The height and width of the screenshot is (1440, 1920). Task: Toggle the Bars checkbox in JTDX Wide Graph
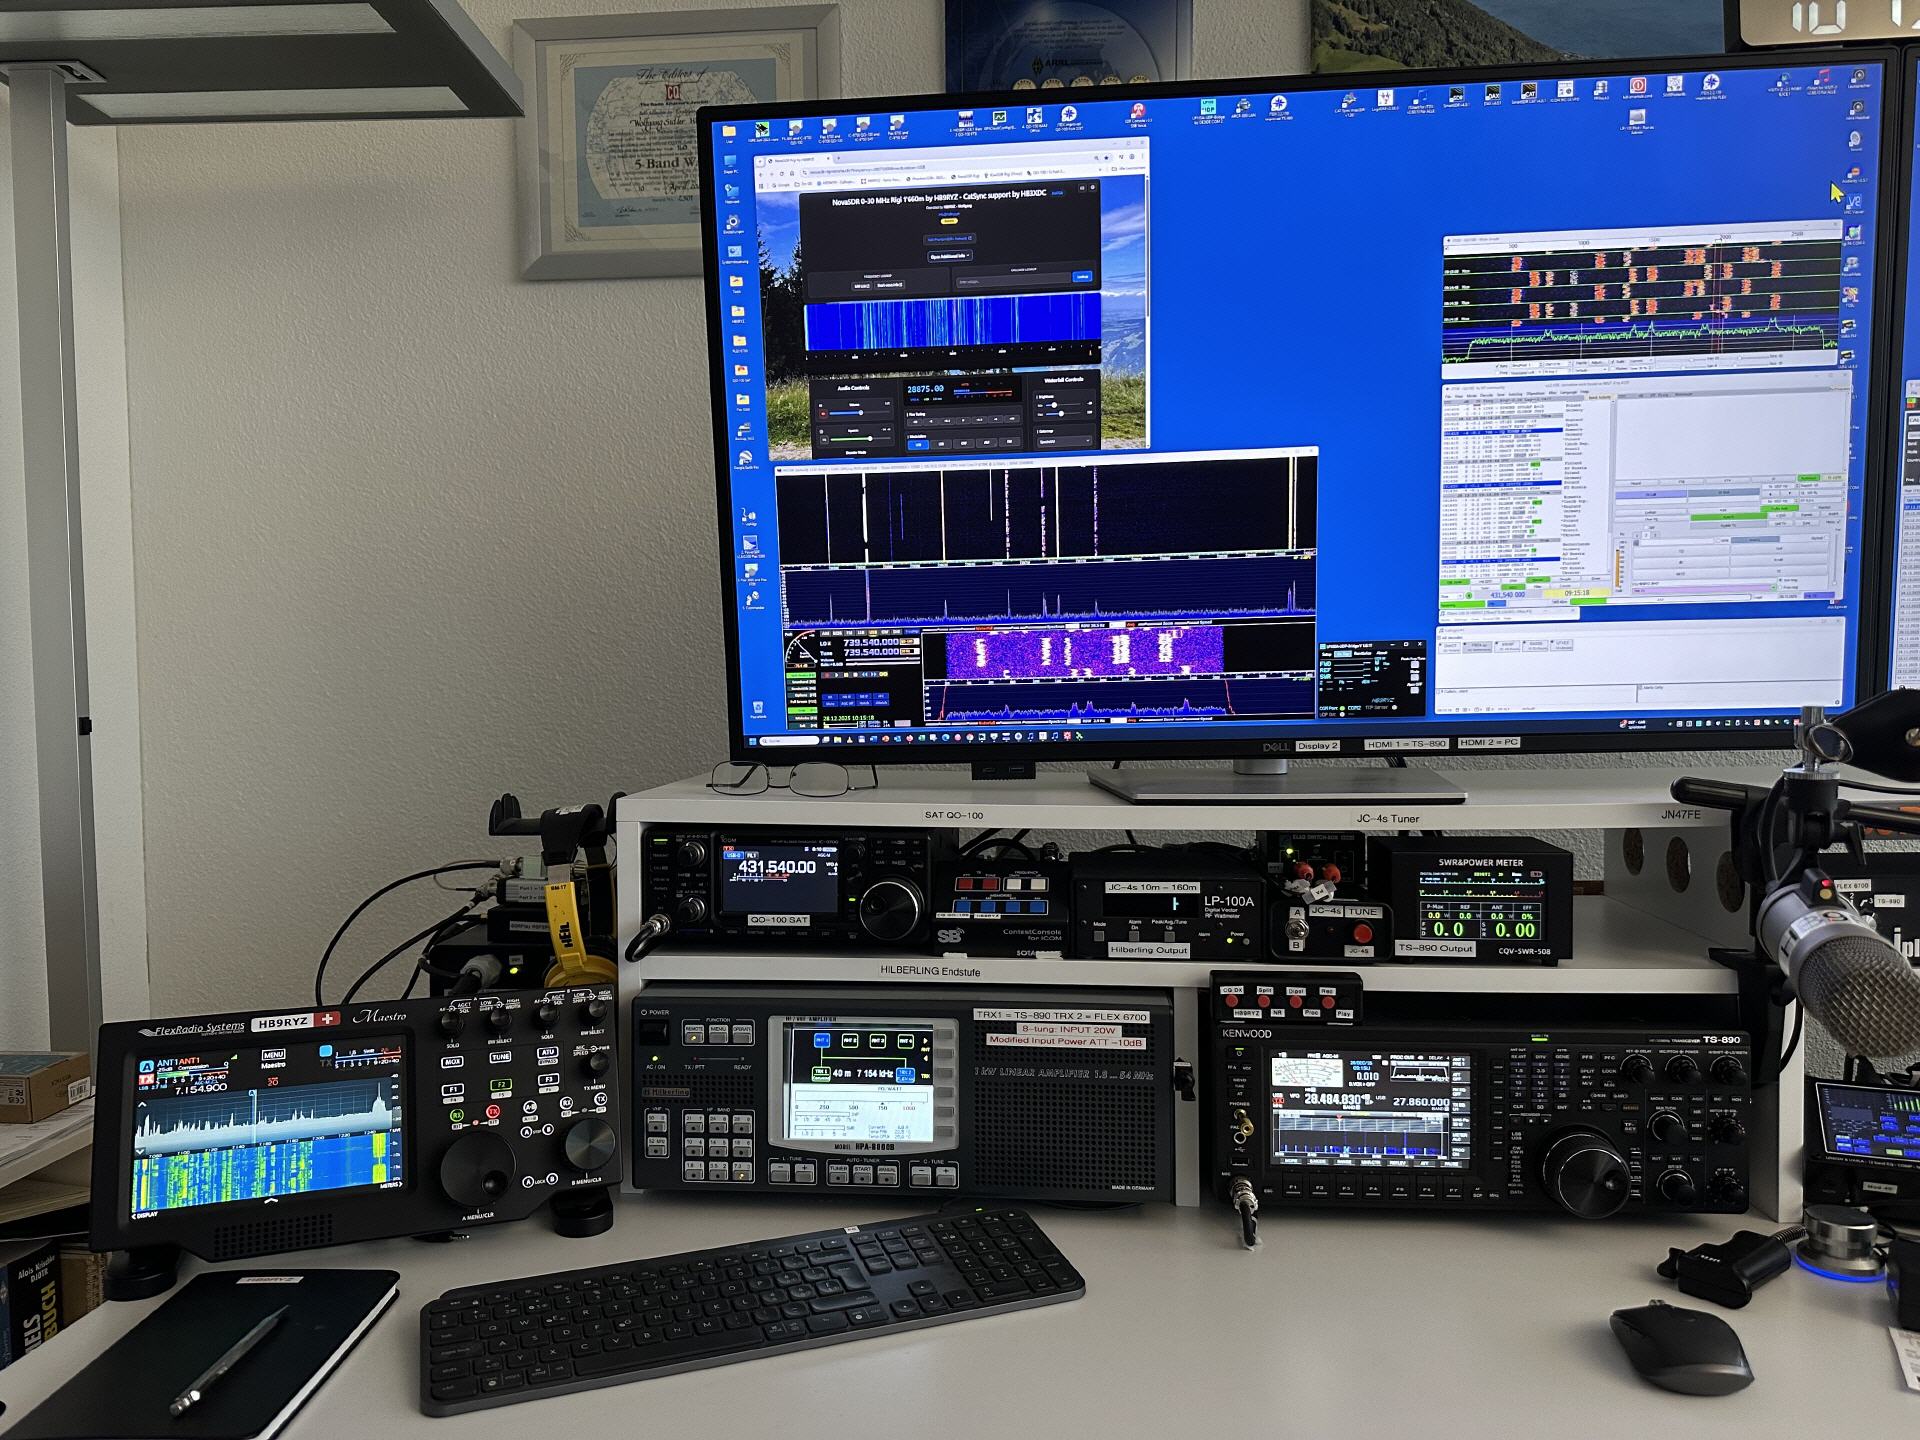tap(1497, 366)
